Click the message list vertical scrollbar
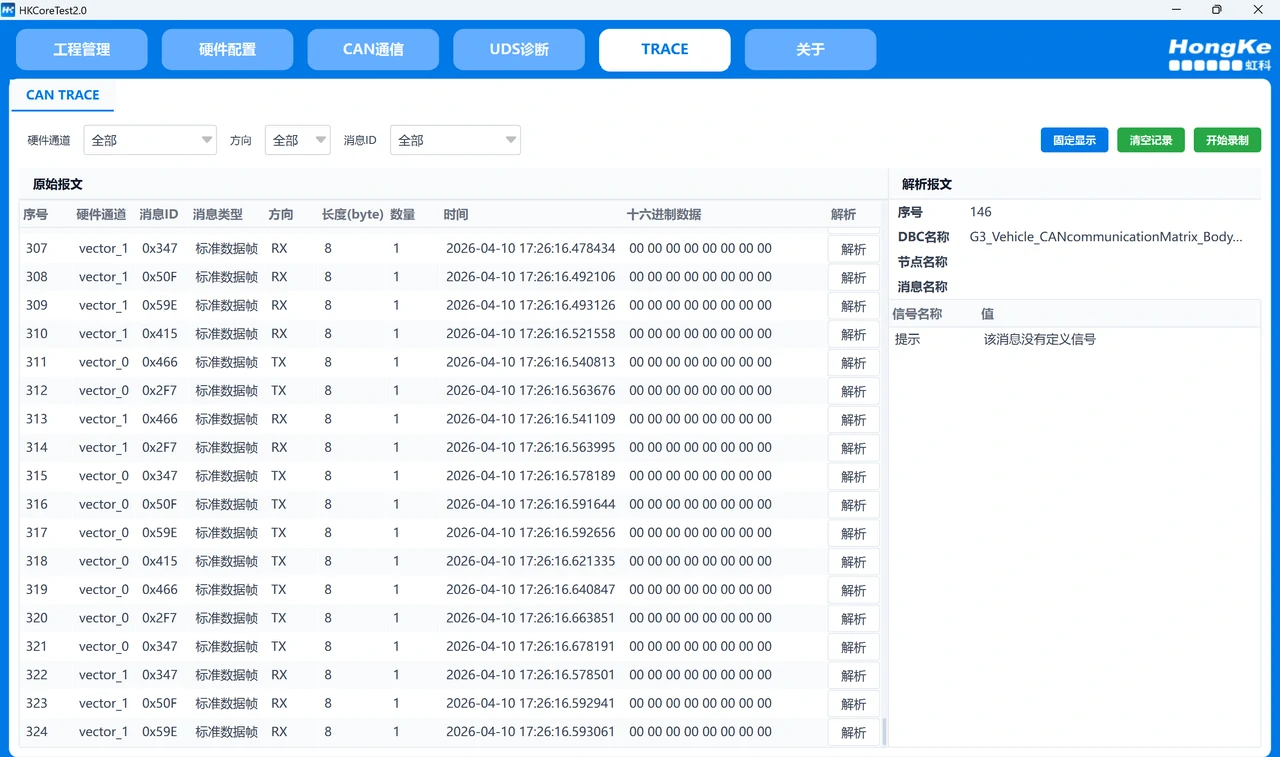1280x757 pixels. [x=883, y=731]
